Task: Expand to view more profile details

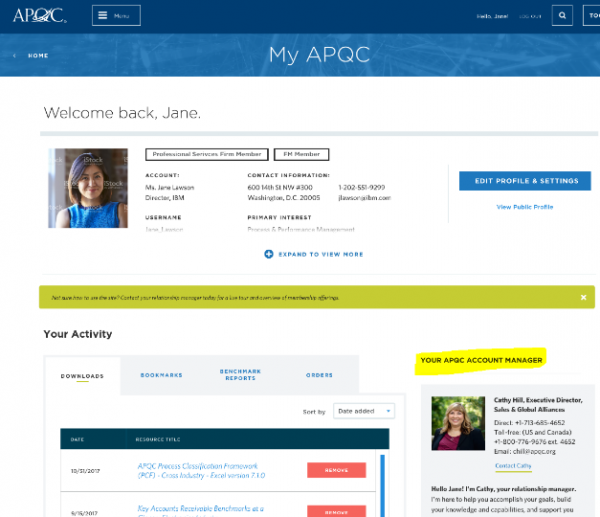Action: pos(321,254)
